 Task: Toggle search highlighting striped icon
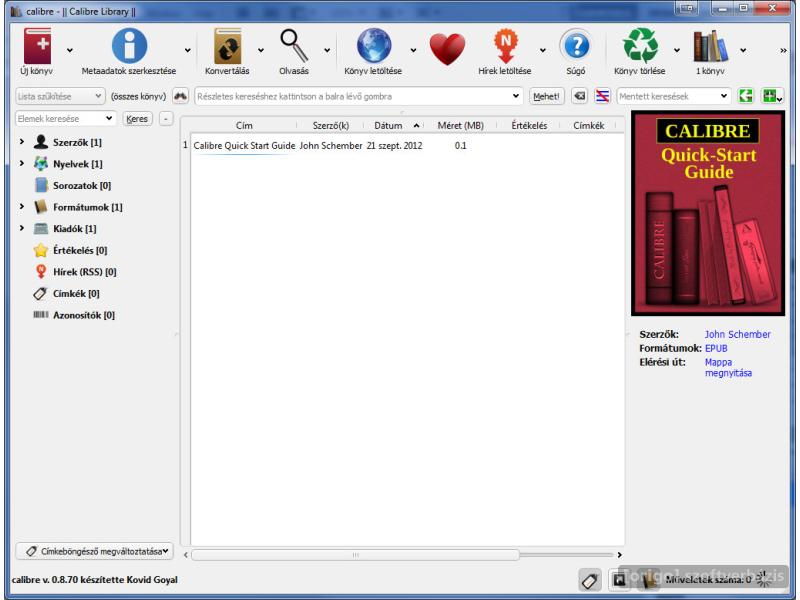(x=603, y=96)
